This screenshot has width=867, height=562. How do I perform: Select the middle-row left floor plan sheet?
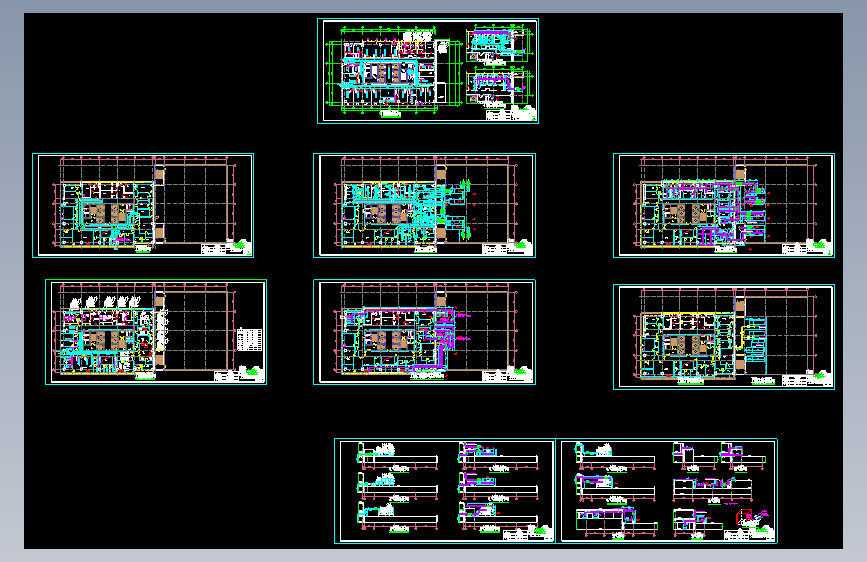pyautogui.click(x=143, y=205)
